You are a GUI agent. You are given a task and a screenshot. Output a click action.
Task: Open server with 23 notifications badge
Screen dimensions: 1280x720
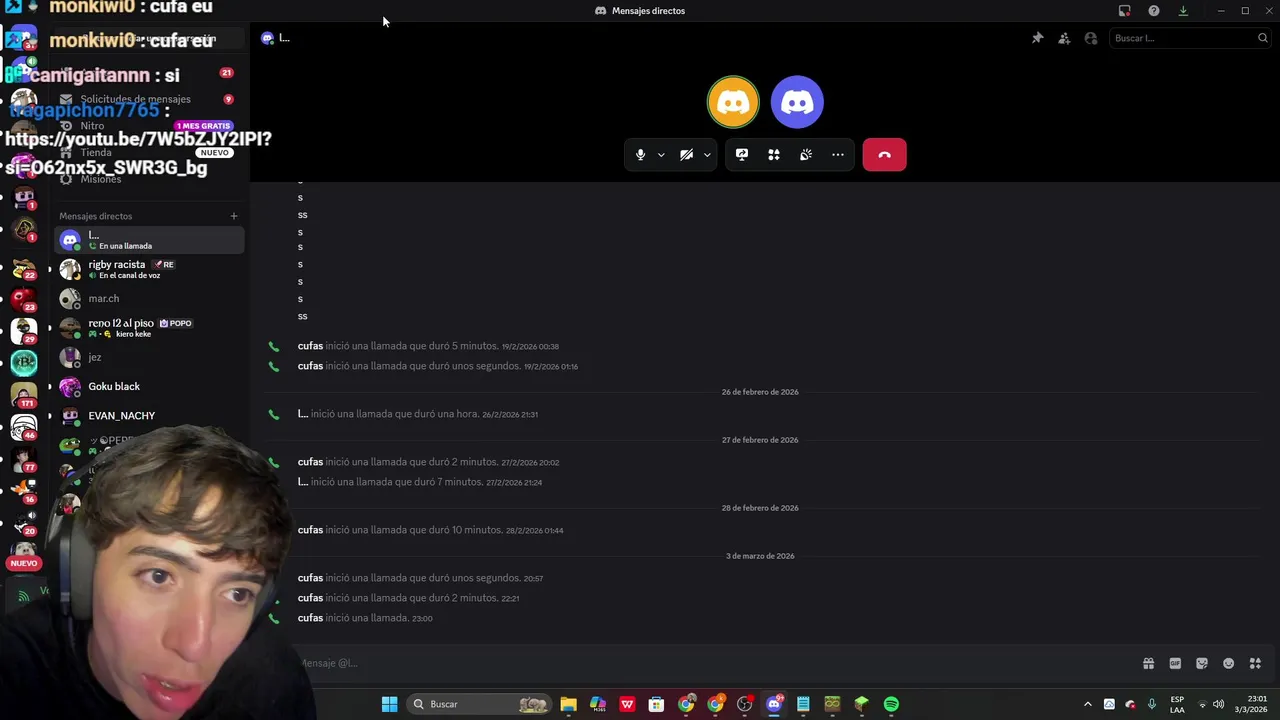(23, 299)
